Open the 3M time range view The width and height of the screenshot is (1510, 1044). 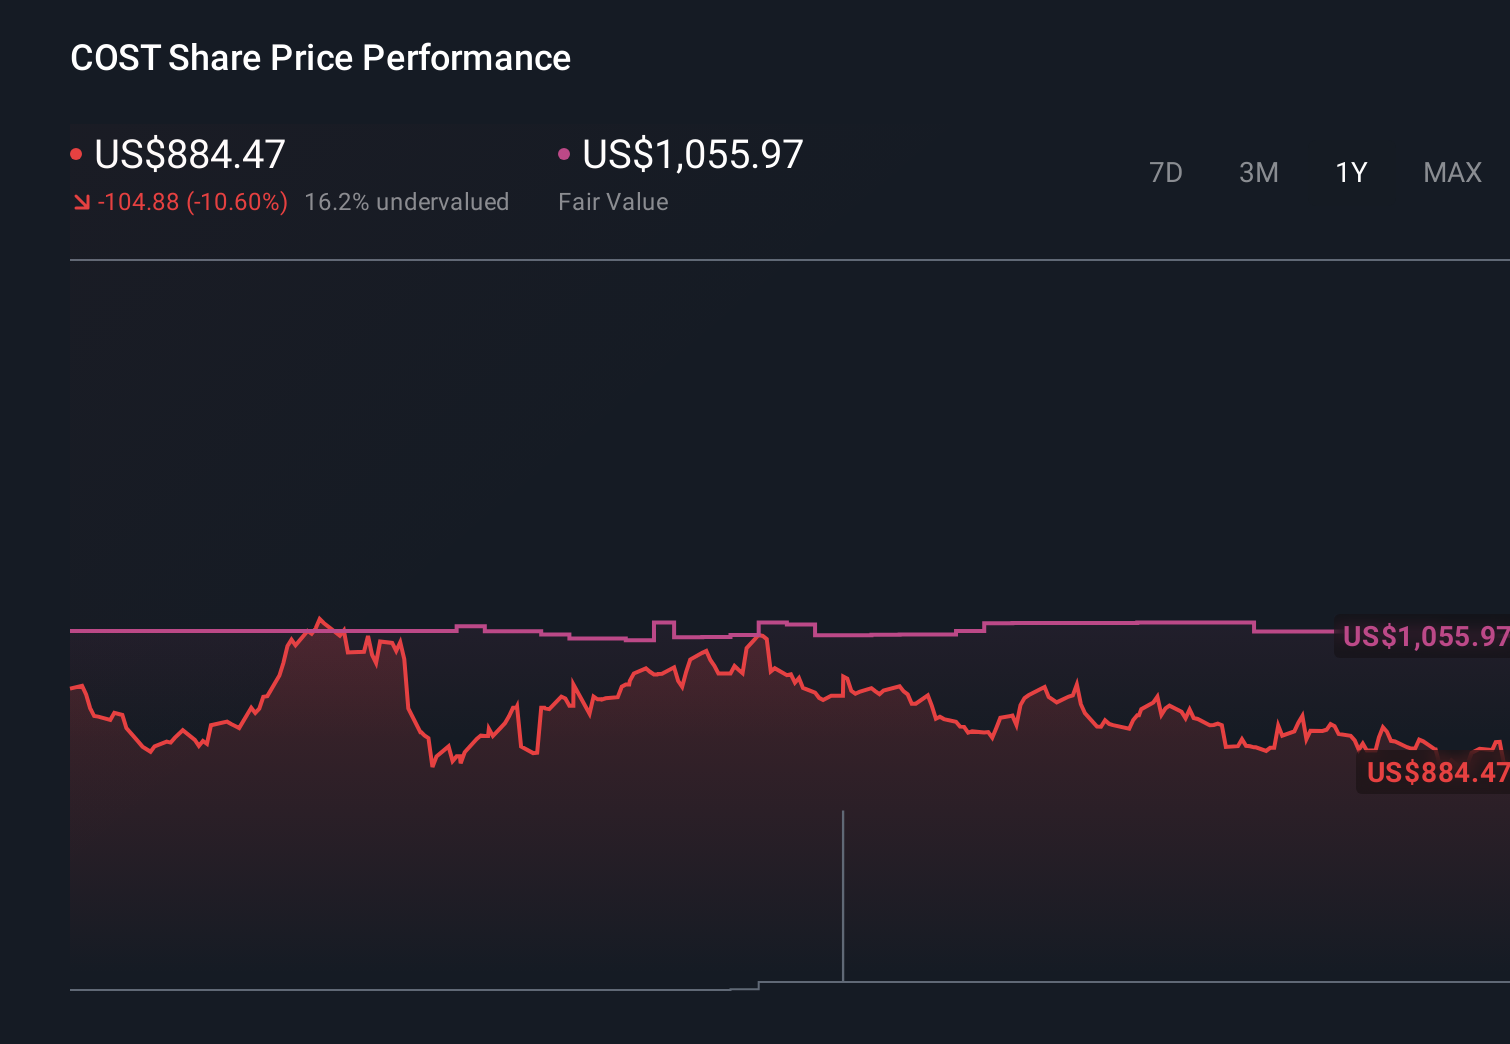pyautogui.click(x=1259, y=172)
